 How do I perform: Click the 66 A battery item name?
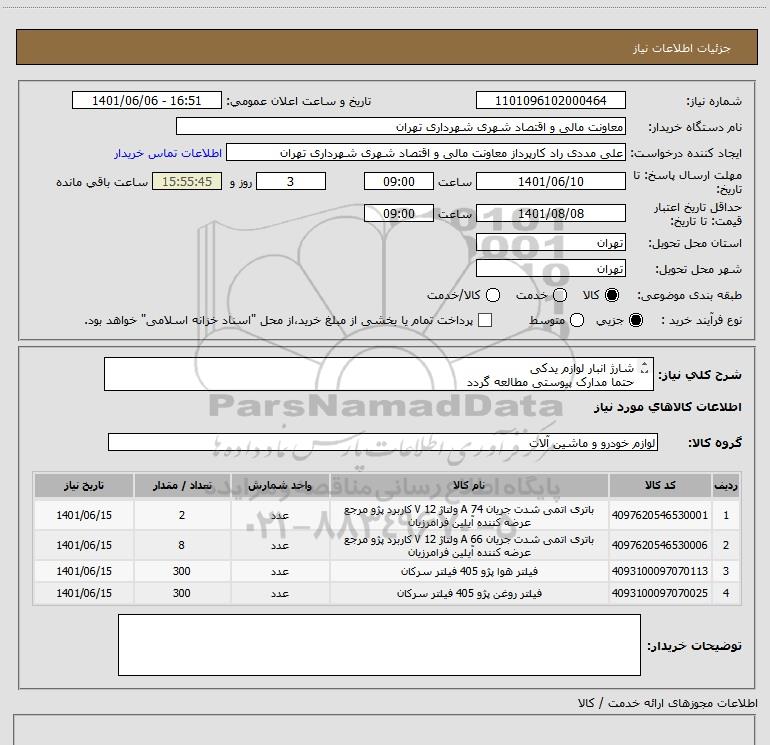coord(469,546)
